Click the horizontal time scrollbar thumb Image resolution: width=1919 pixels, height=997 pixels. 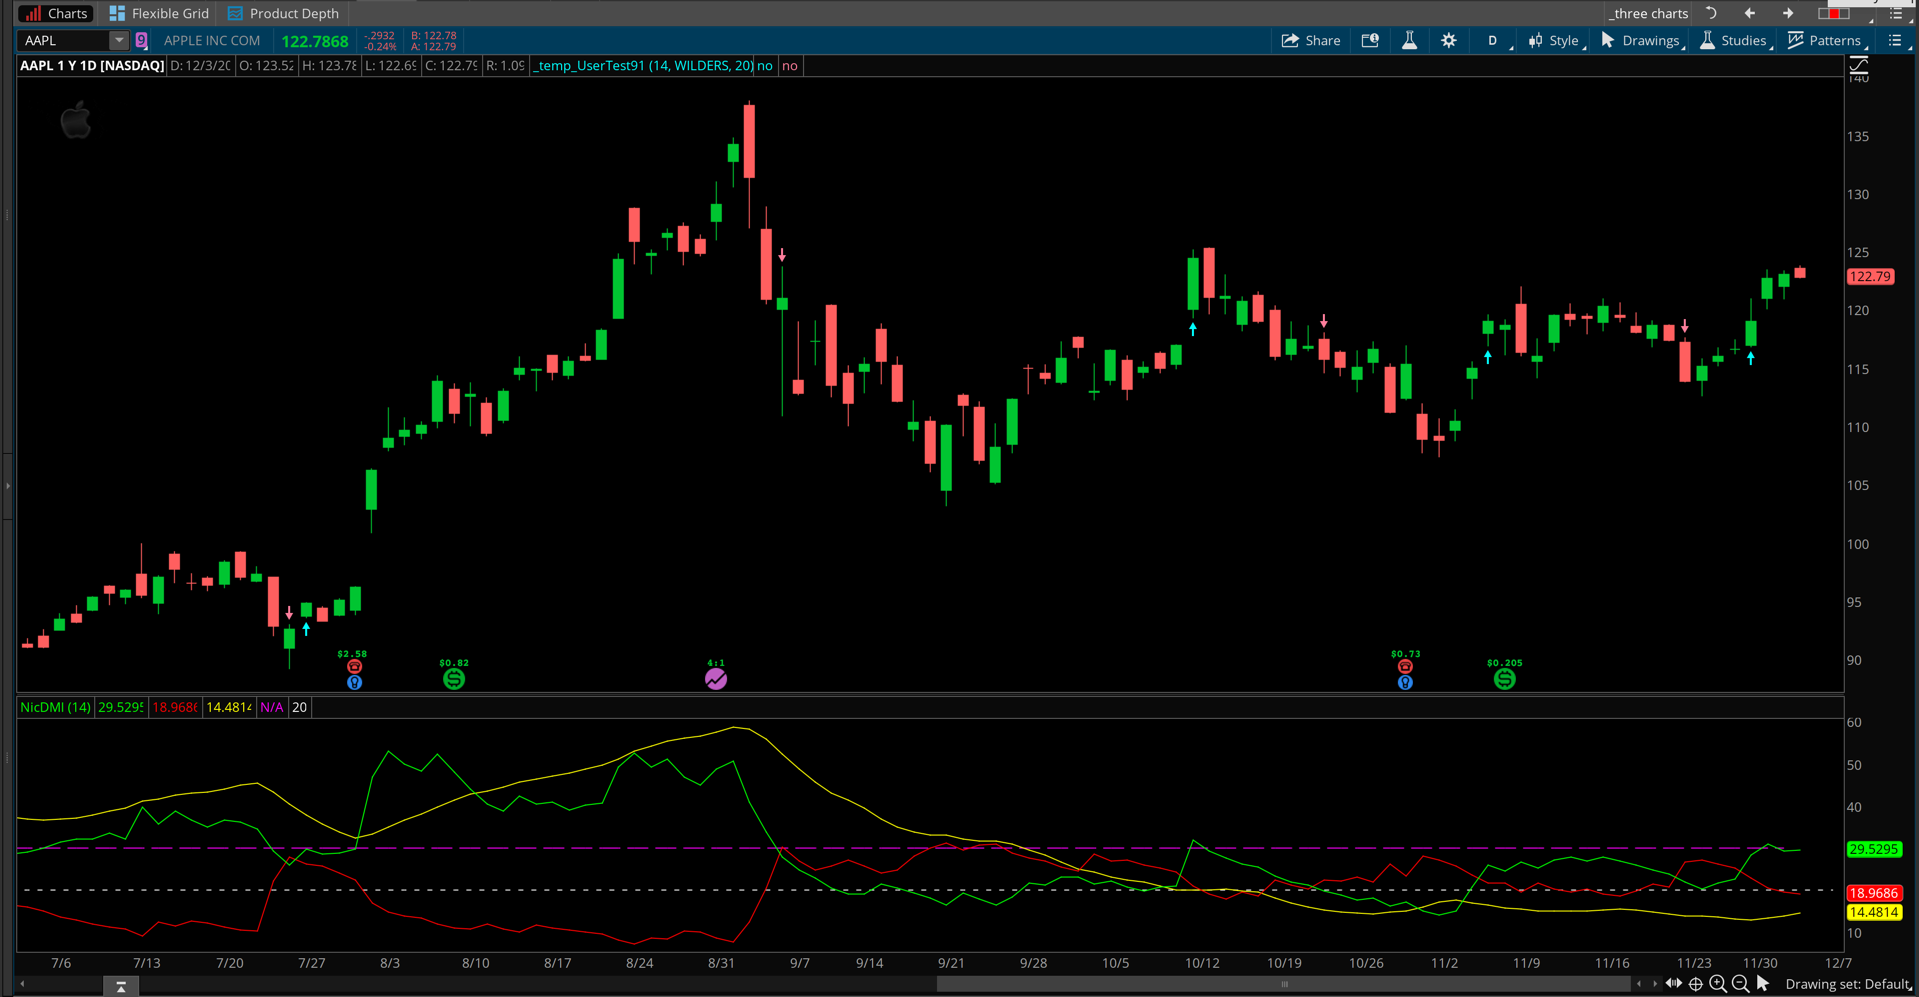tap(1284, 984)
